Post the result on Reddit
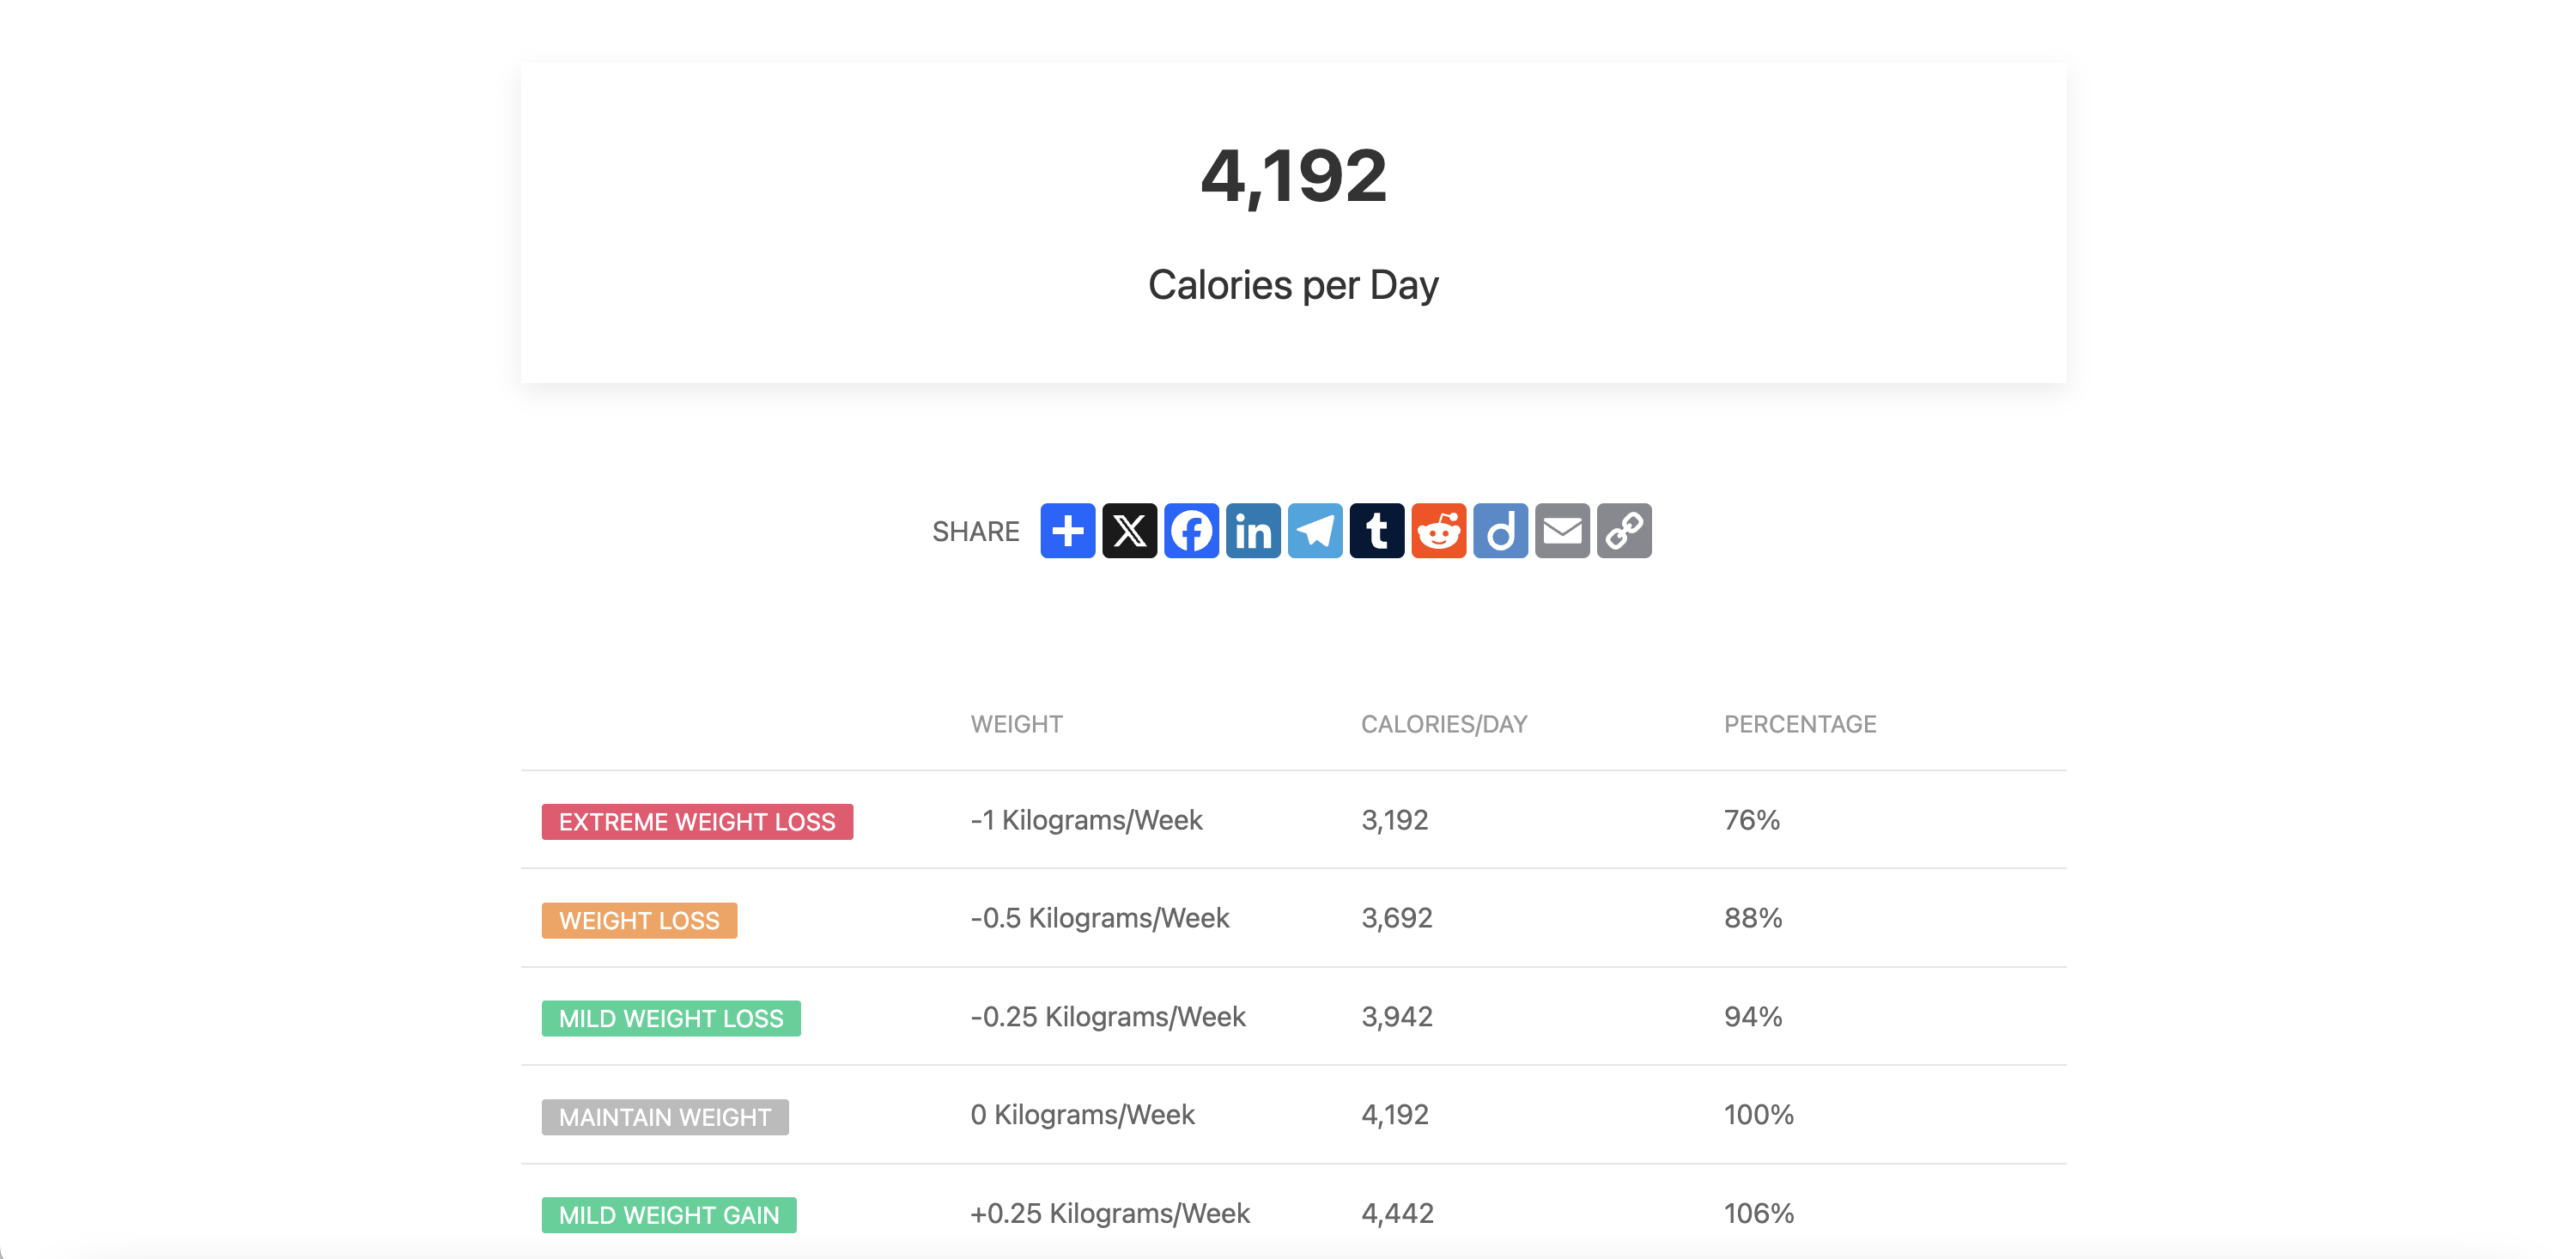This screenshot has height=1259, width=2576. (x=1439, y=531)
